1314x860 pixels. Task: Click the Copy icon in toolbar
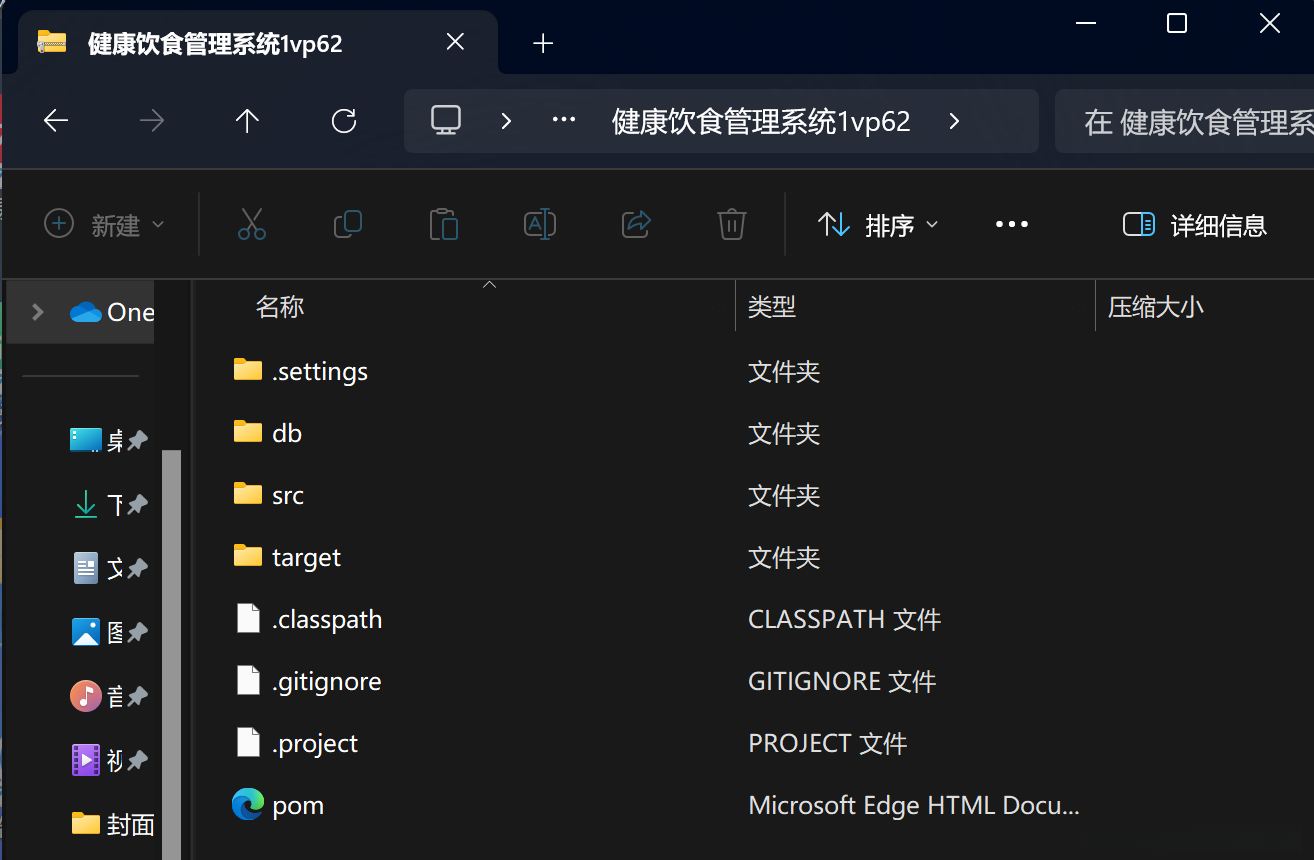(347, 224)
